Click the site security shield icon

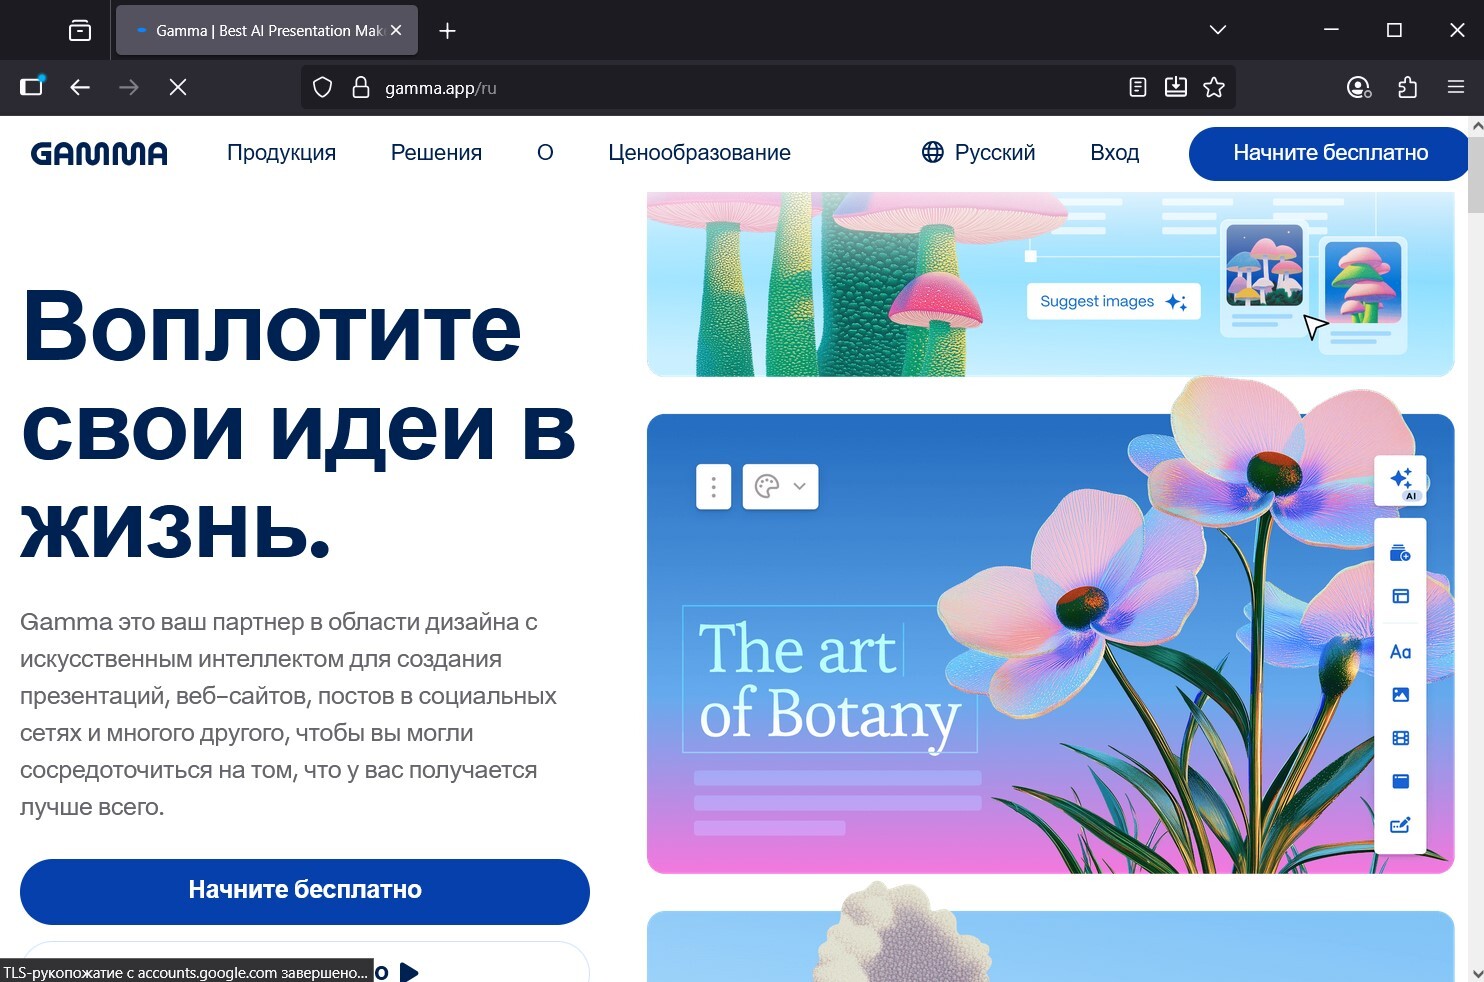click(322, 88)
